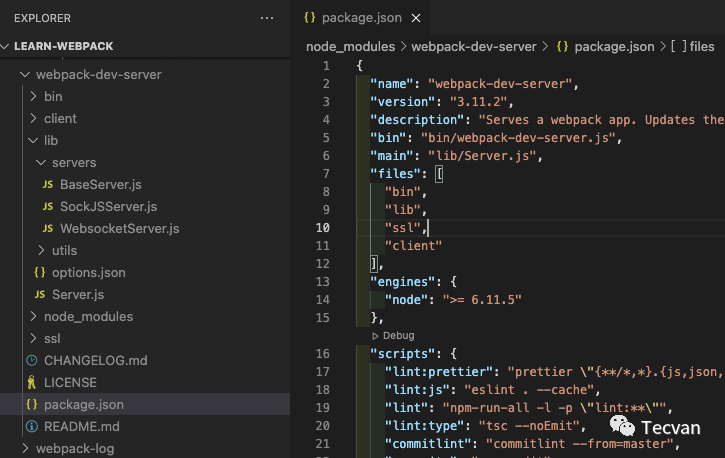The image size is (725, 458).
Task: Expand the bin folder chevron
Action: (33, 96)
